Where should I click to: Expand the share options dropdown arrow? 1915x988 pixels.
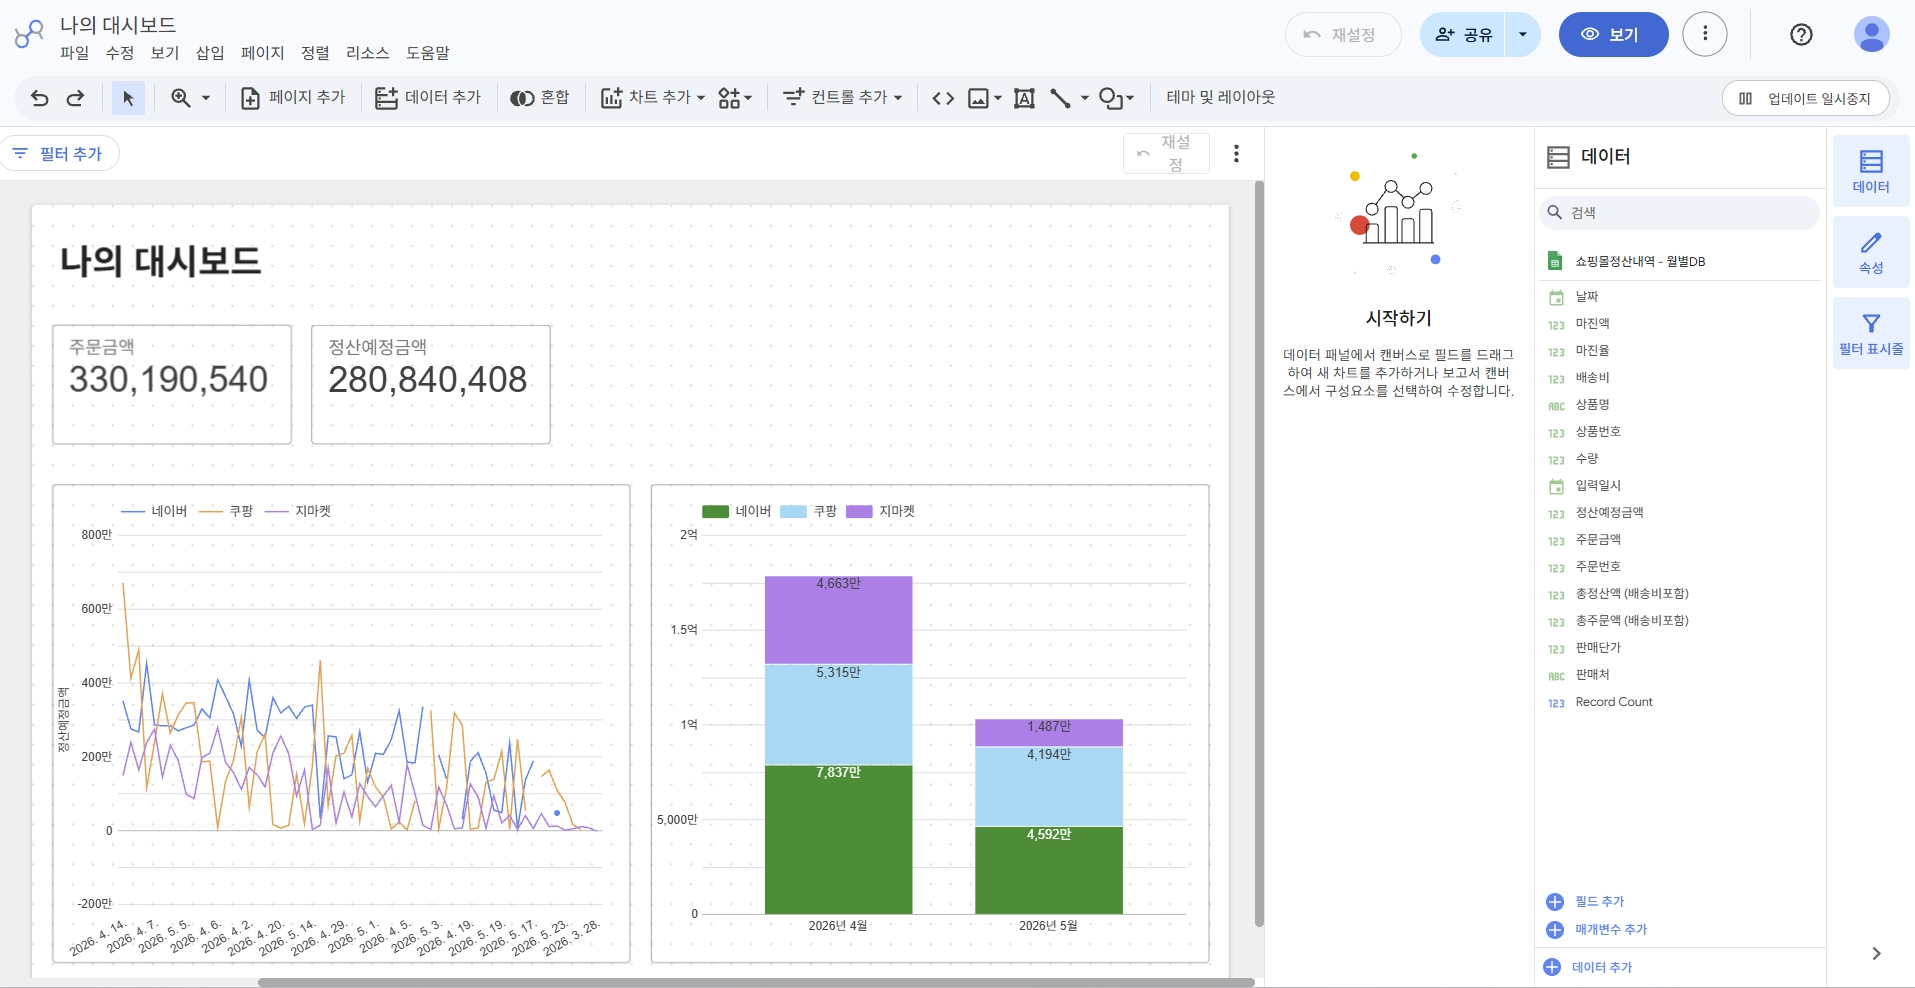coord(1523,35)
